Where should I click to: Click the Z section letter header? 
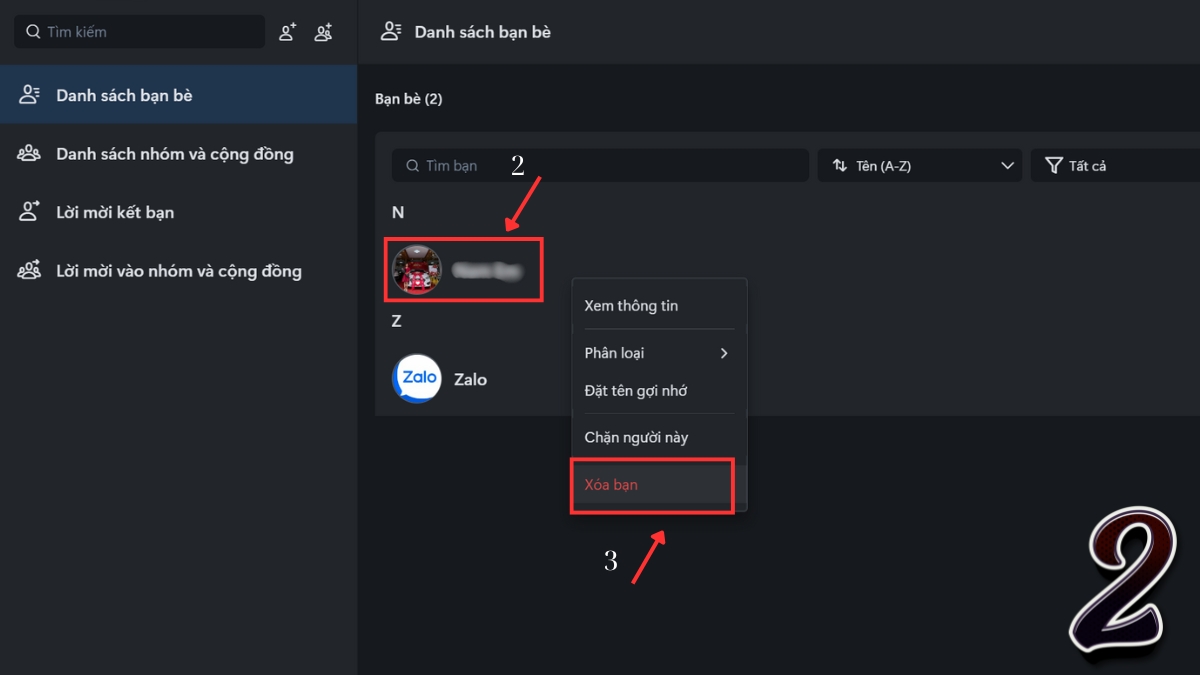tap(397, 322)
